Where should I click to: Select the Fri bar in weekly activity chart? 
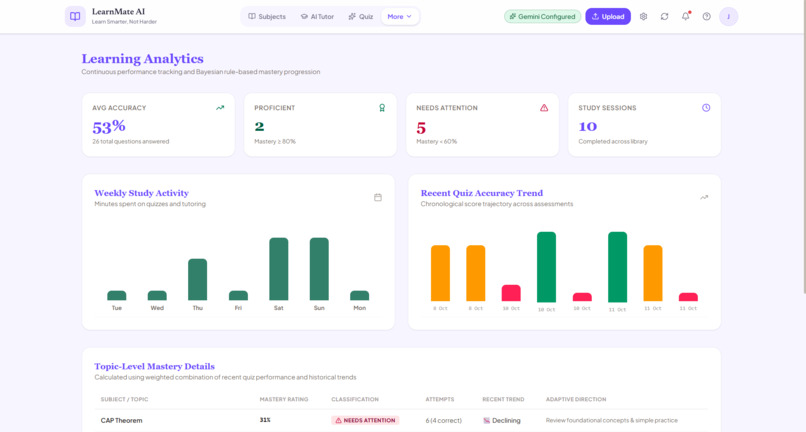click(238, 295)
